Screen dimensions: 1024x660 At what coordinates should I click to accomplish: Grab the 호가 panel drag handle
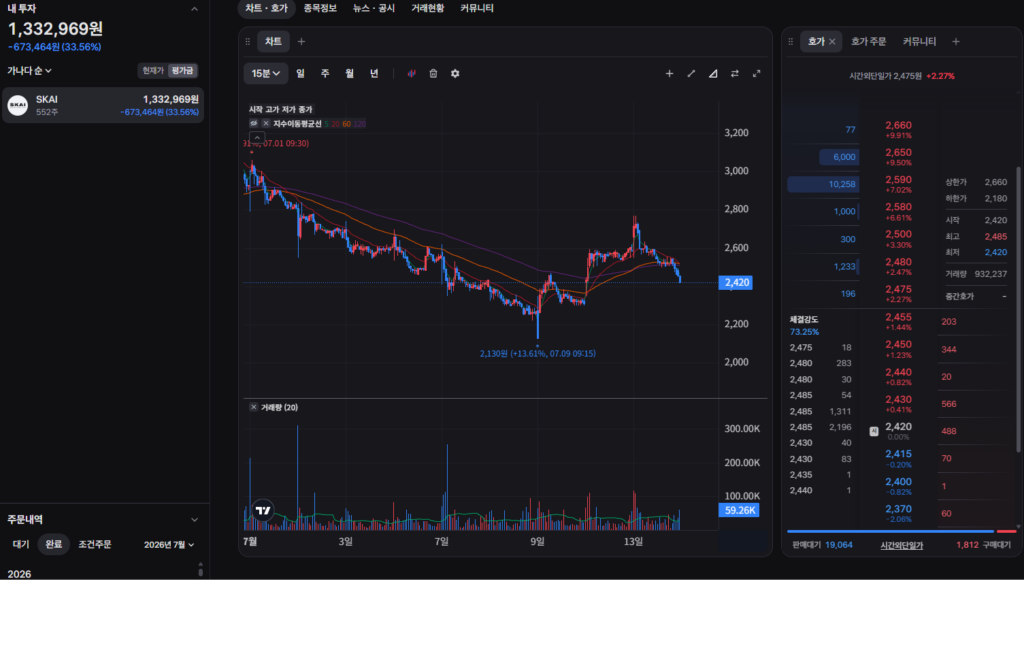pos(790,42)
